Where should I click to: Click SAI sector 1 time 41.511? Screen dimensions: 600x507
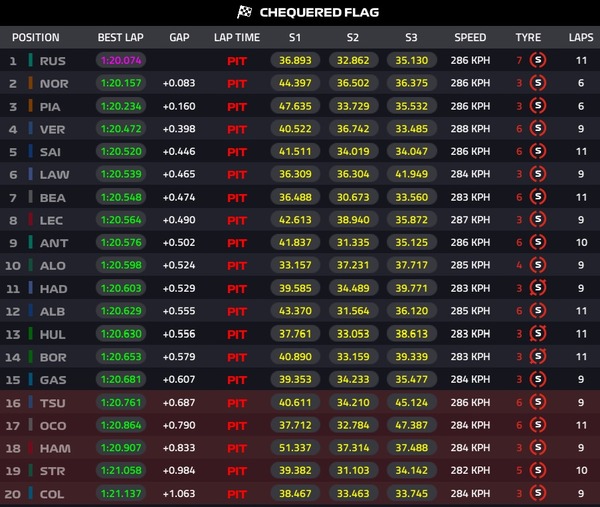pyautogui.click(x=295, y=152)
